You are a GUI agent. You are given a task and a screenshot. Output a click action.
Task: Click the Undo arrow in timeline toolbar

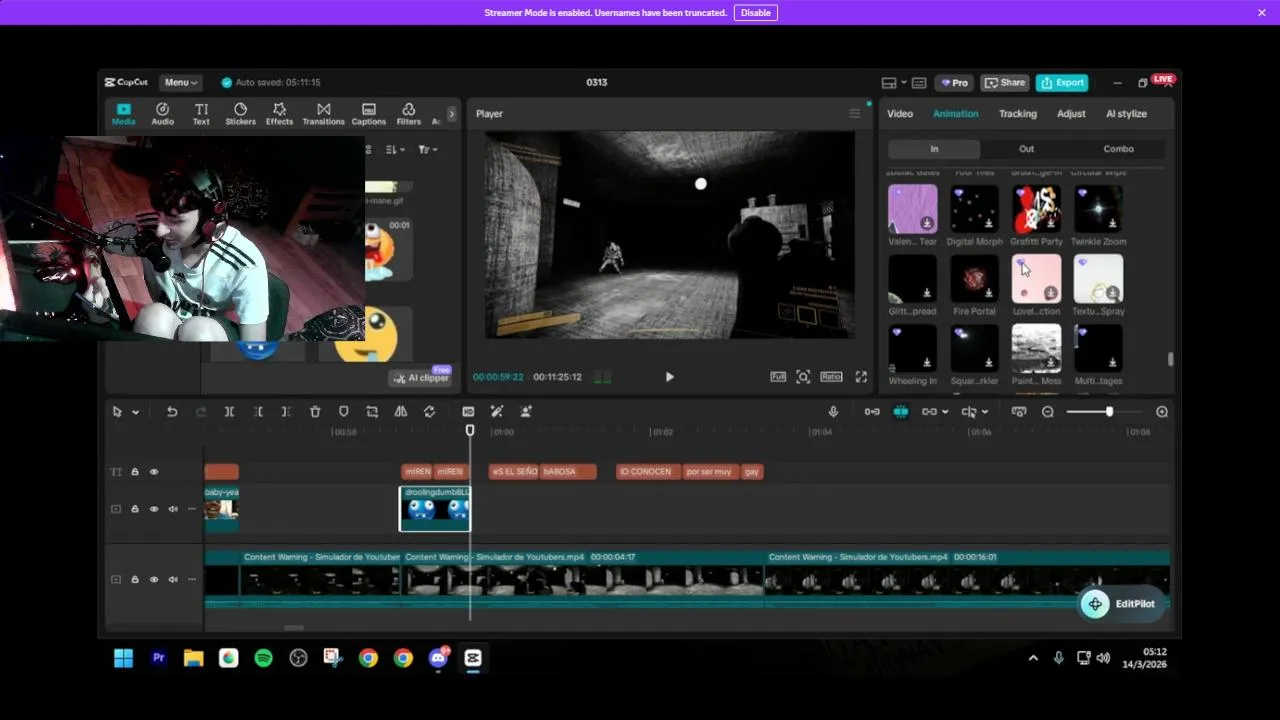172,412
